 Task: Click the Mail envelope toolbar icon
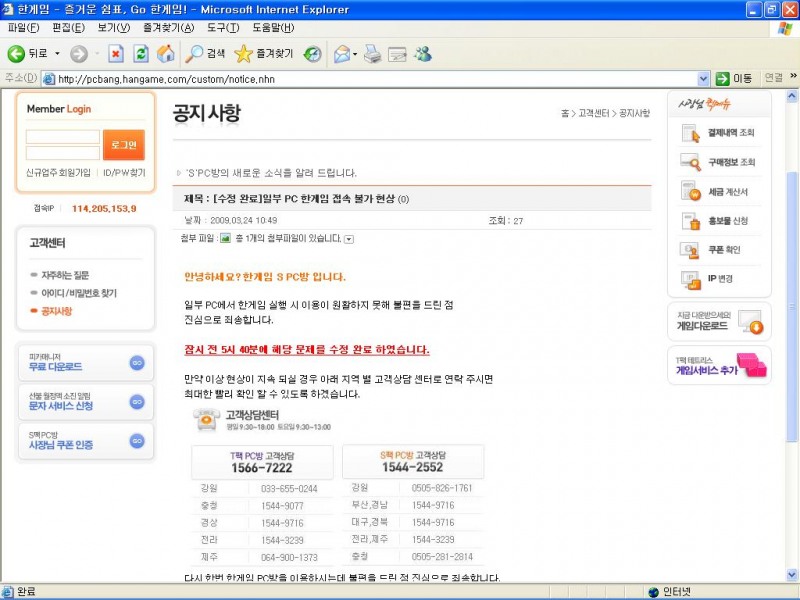point(342,54)
